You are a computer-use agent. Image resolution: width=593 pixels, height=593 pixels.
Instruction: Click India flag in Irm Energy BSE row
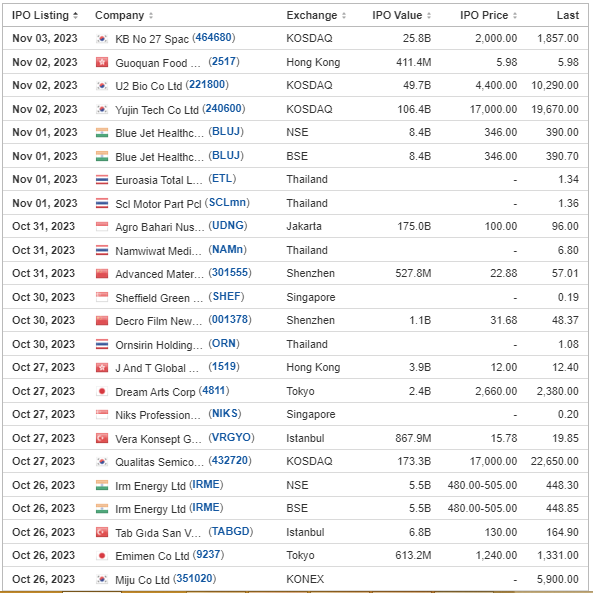102,509
